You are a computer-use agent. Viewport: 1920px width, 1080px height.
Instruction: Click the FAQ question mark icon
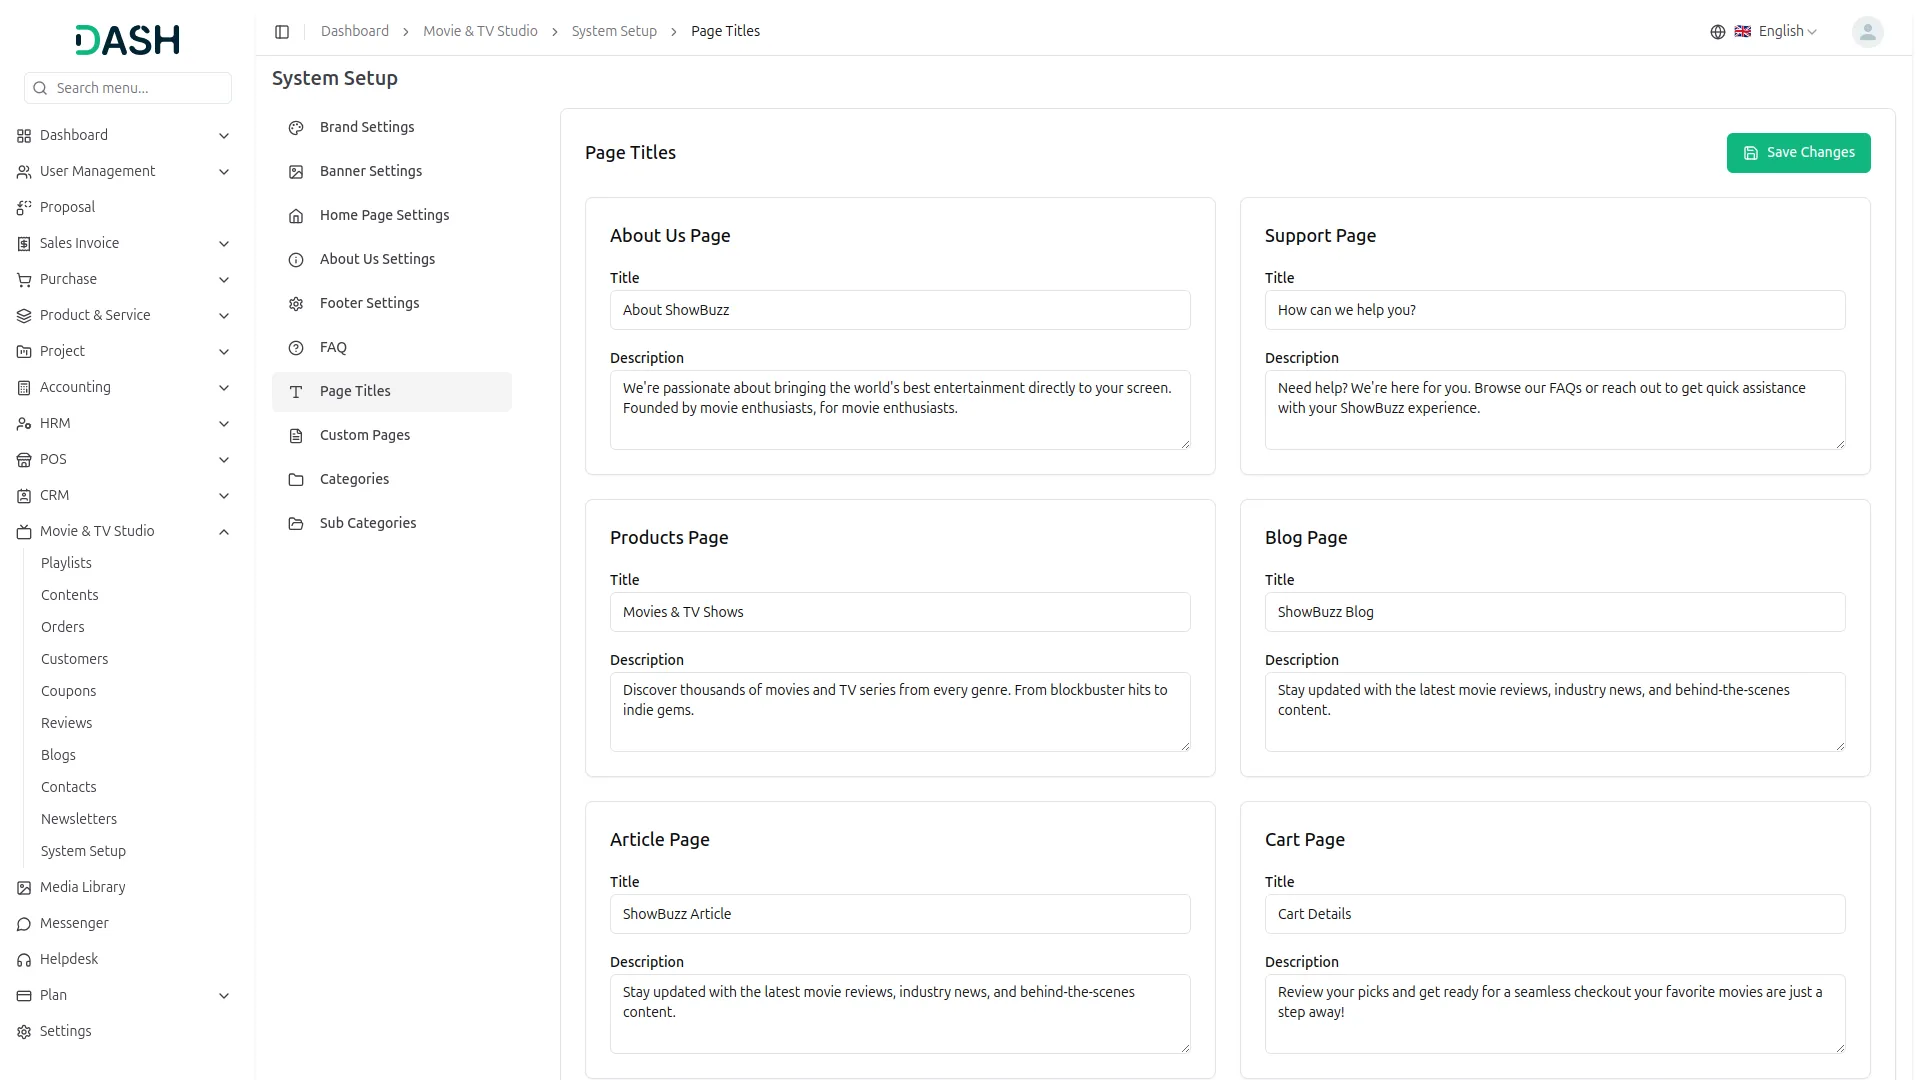tap(296, 348)
